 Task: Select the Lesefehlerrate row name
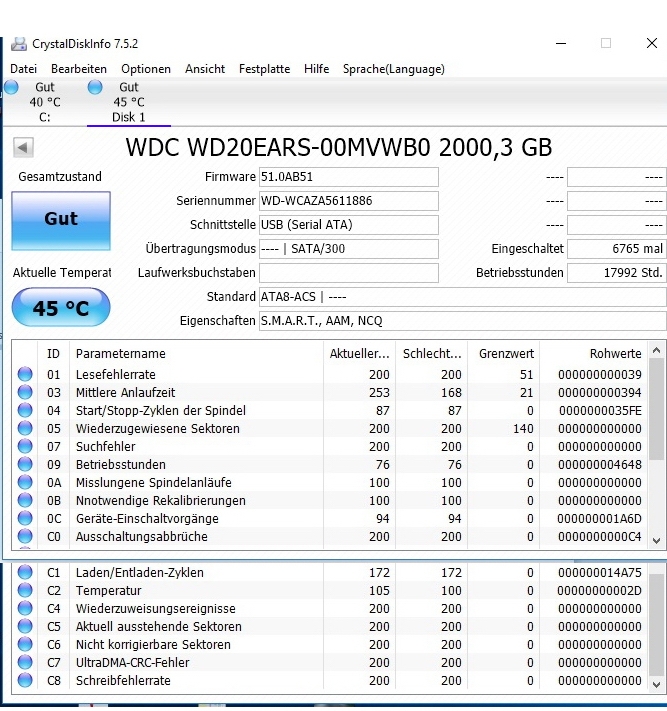(x=116, y=375)
